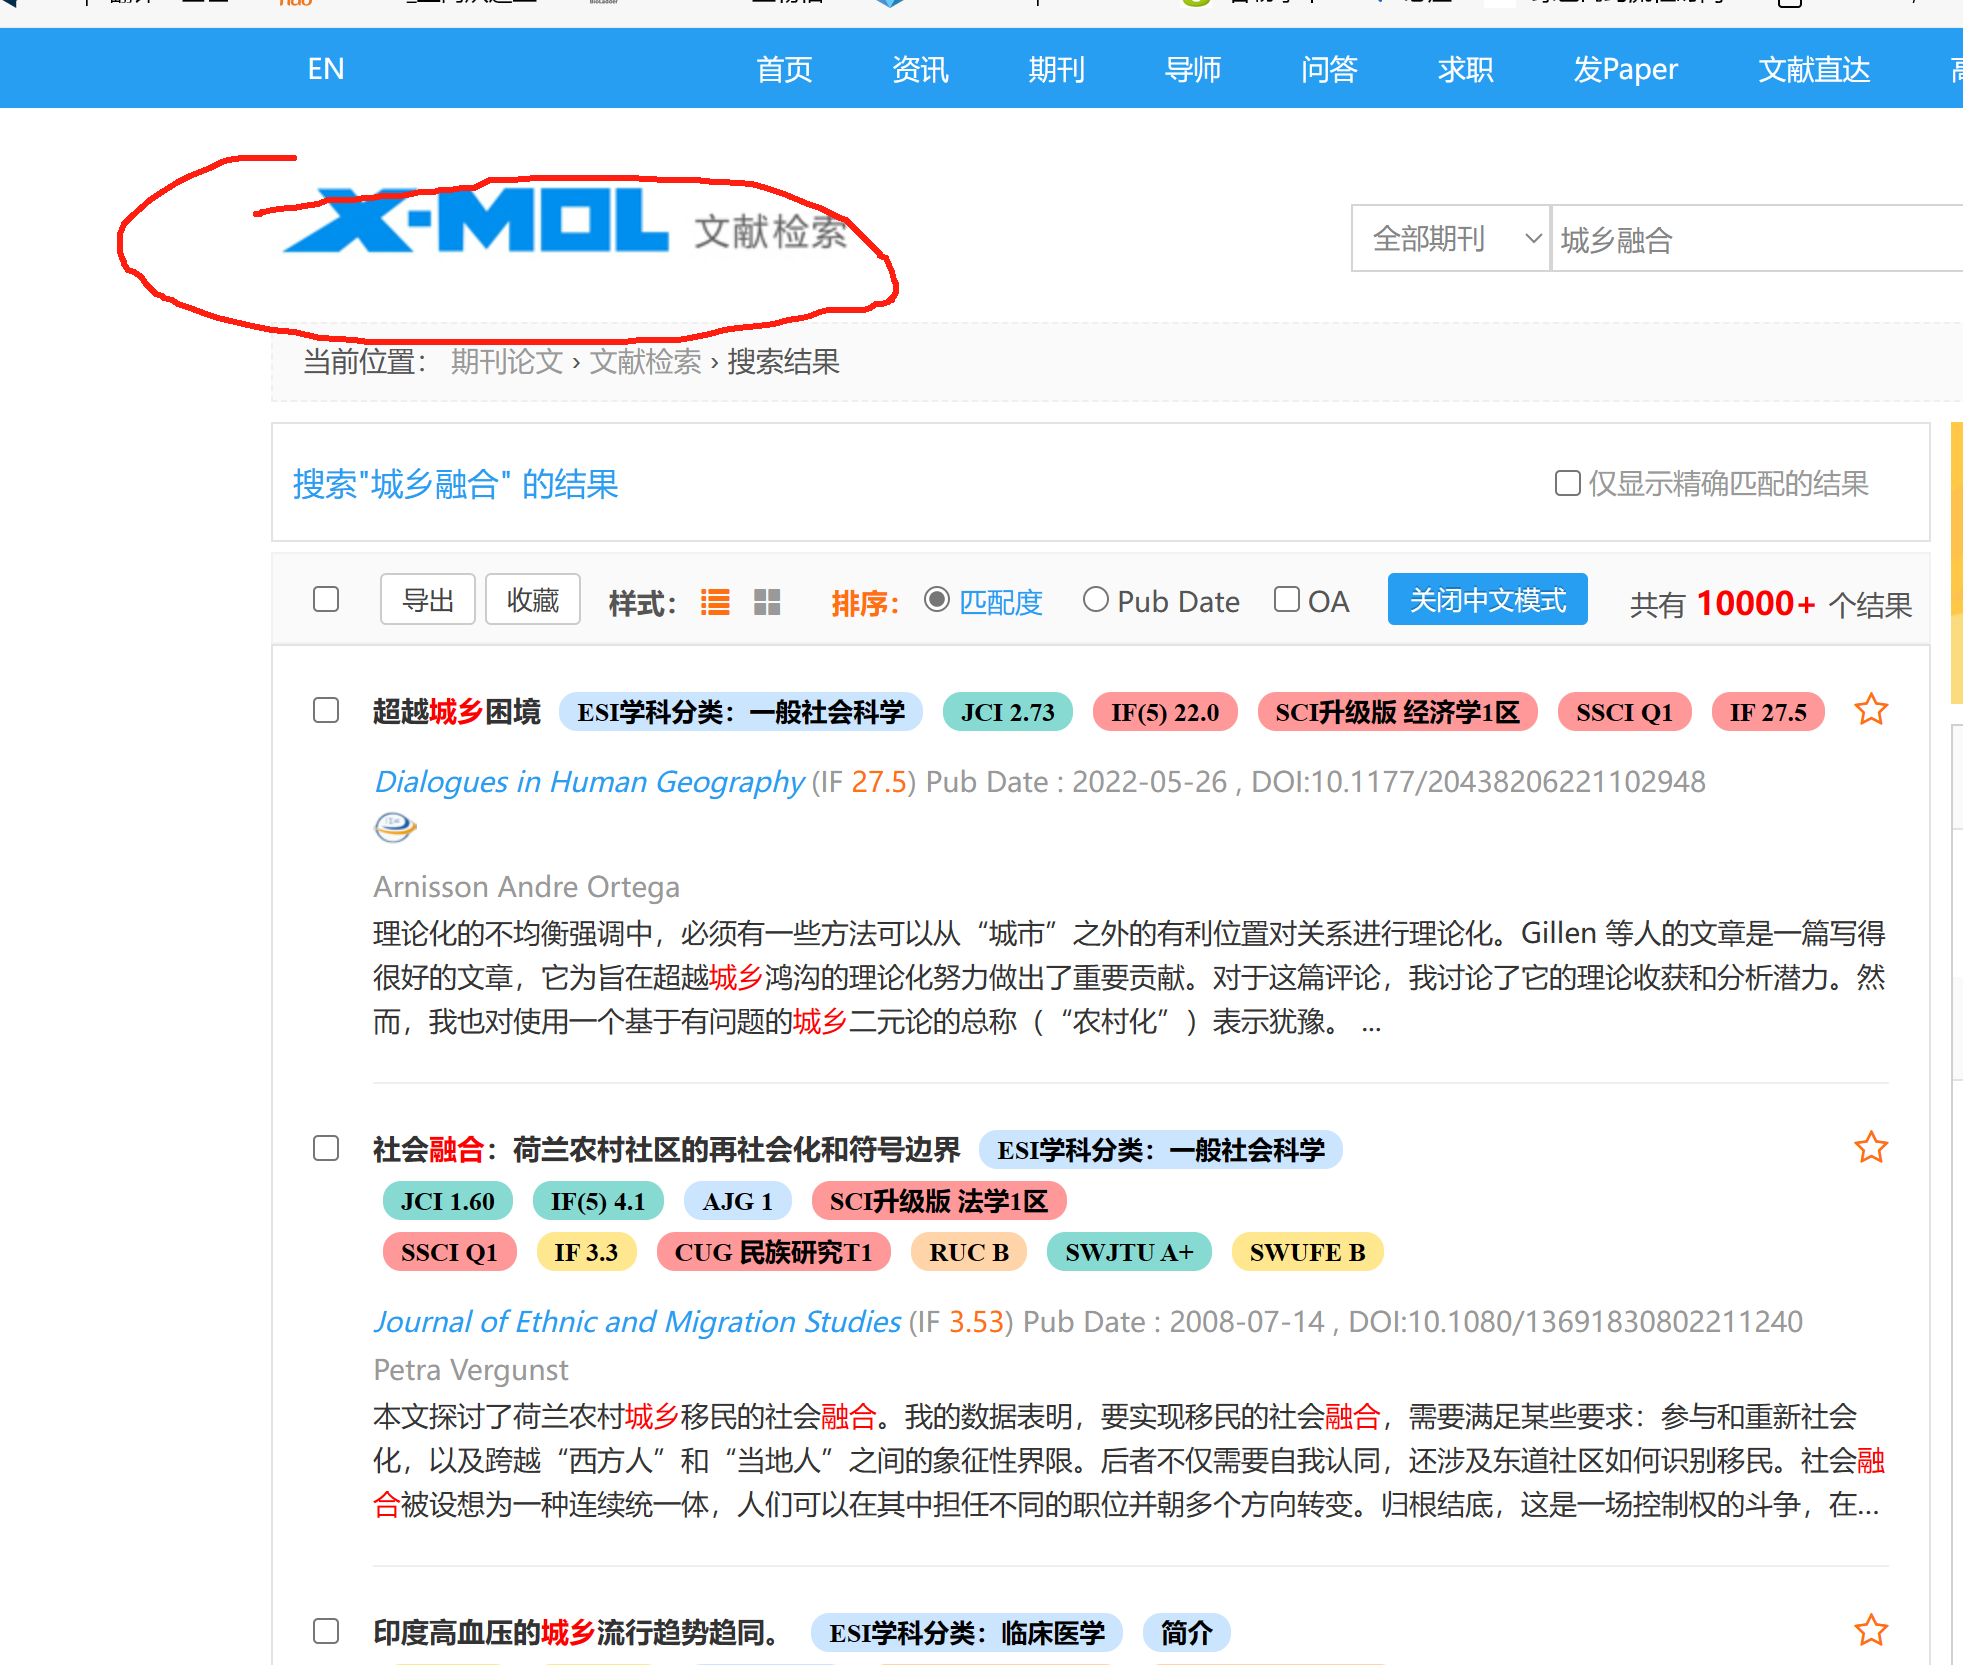Switch to grid view style icon

tap(767, 602)
